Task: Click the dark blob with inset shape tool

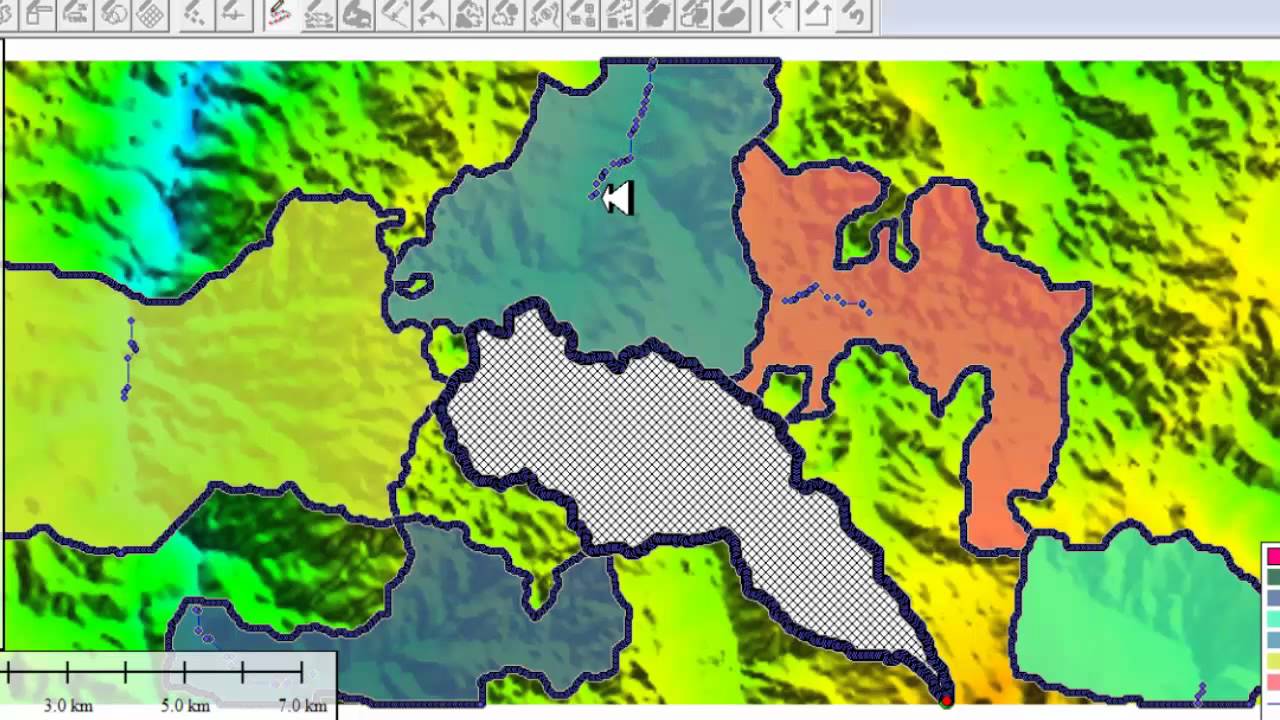Action: click(356, 14)
